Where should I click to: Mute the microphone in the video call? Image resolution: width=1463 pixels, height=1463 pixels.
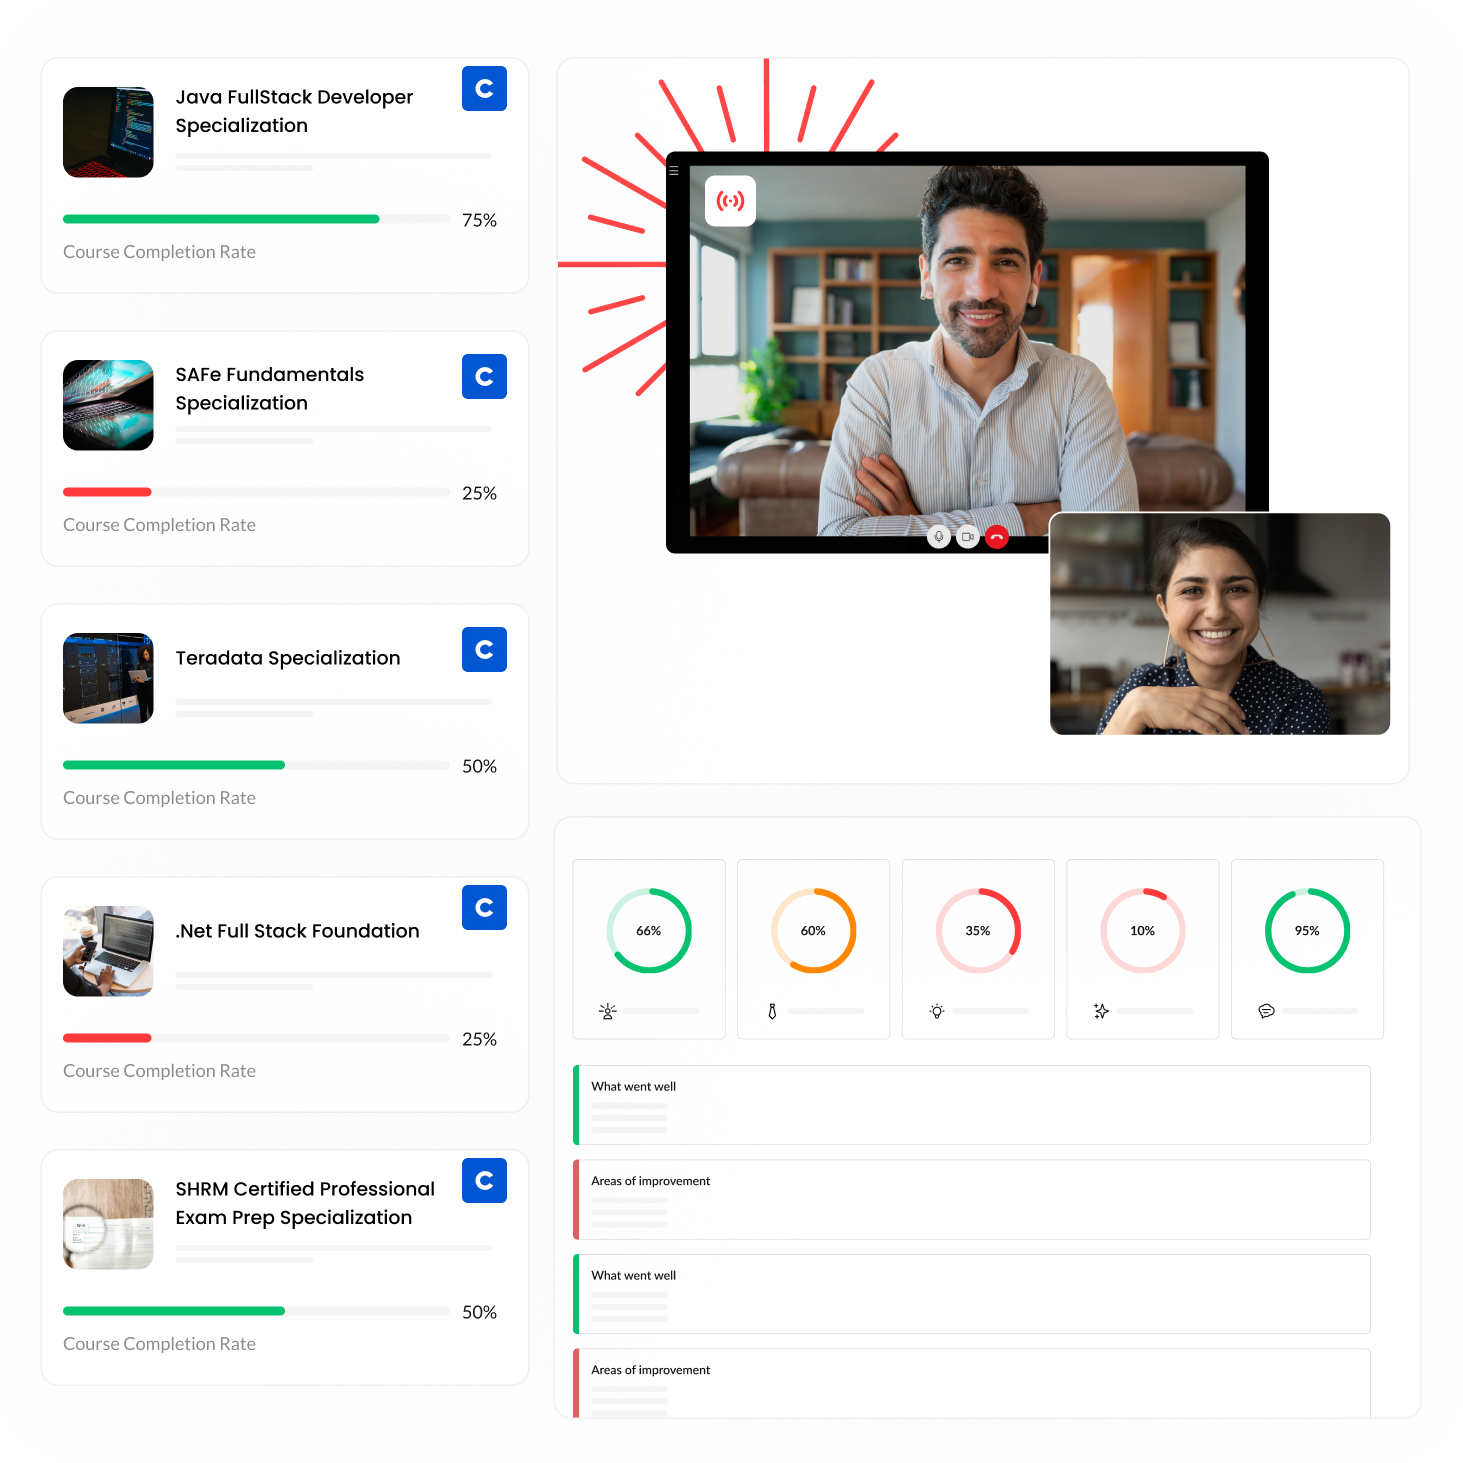pyautogui.click(x=938, y=537)
